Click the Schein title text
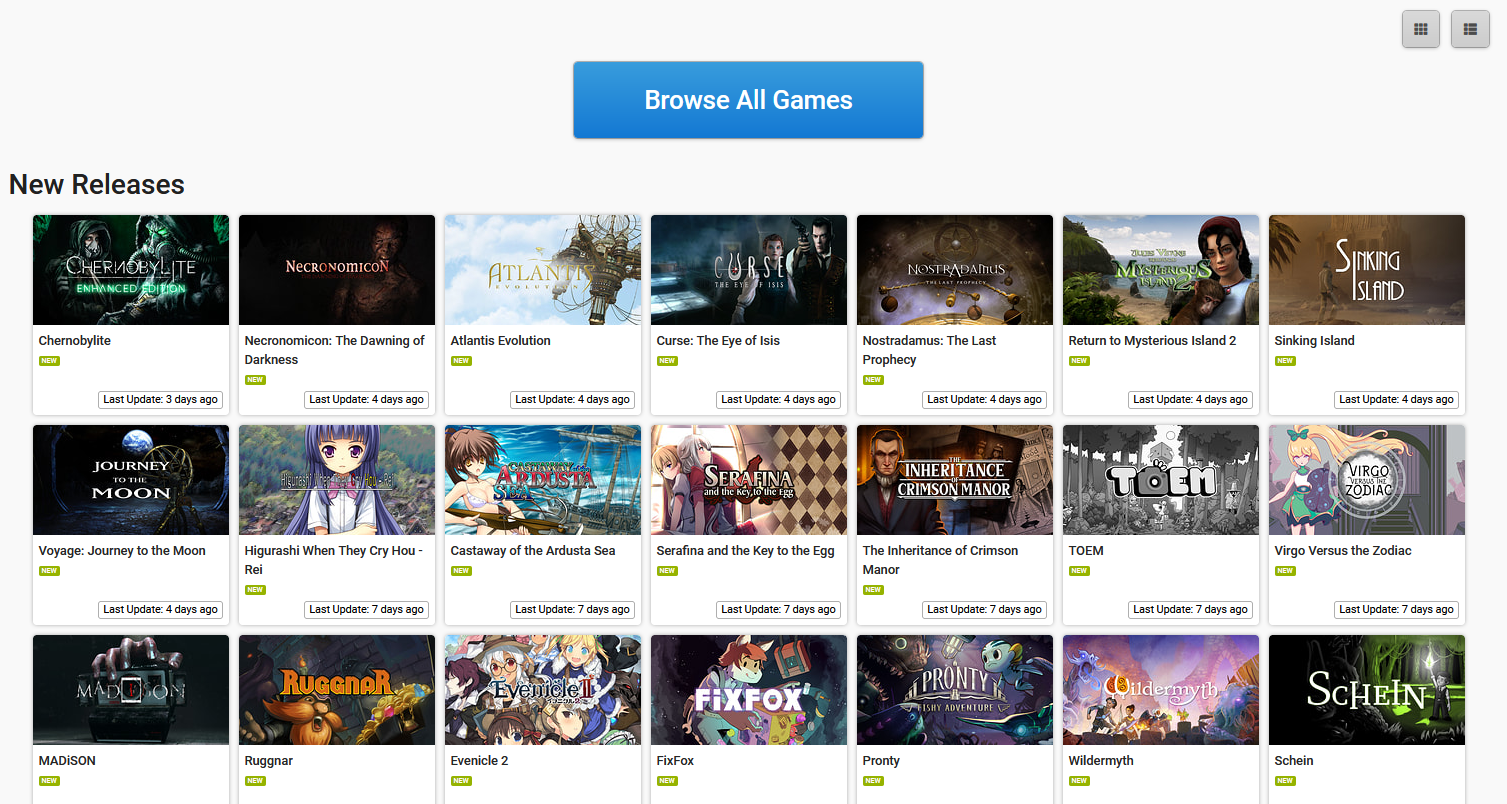Image resolution: width=1507 pixels, height=804 pixels. click(1294, 761)
